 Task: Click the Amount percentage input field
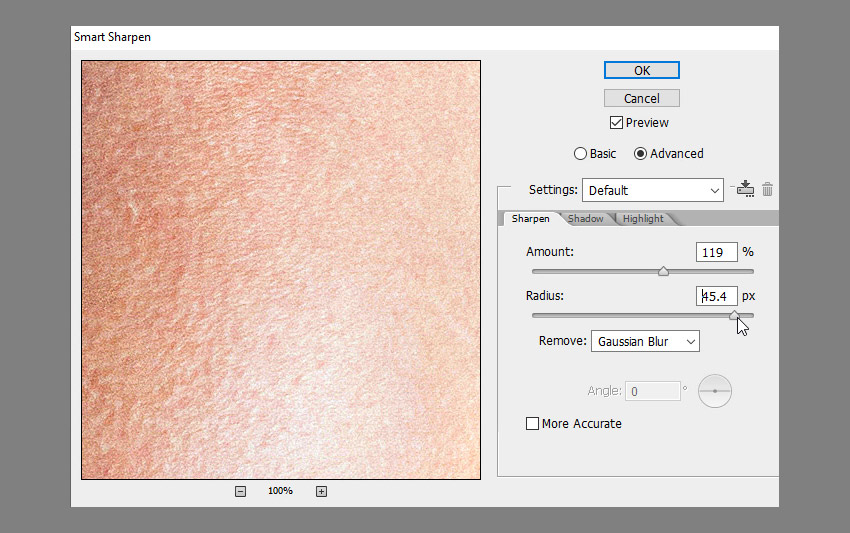pos(717,252)
